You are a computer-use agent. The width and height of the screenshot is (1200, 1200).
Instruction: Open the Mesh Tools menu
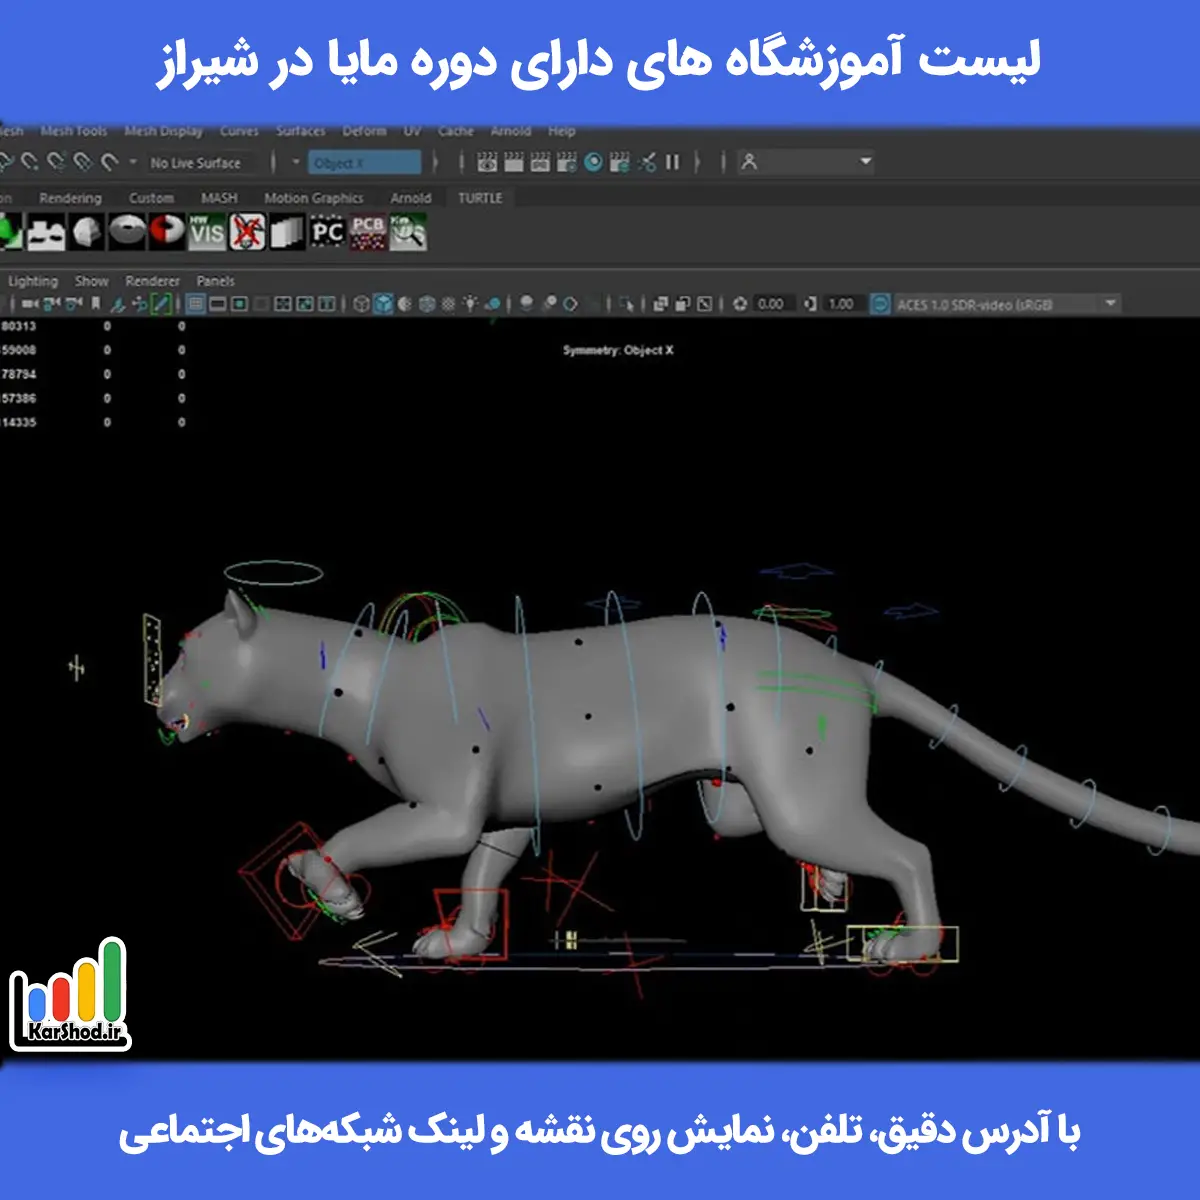74,131
